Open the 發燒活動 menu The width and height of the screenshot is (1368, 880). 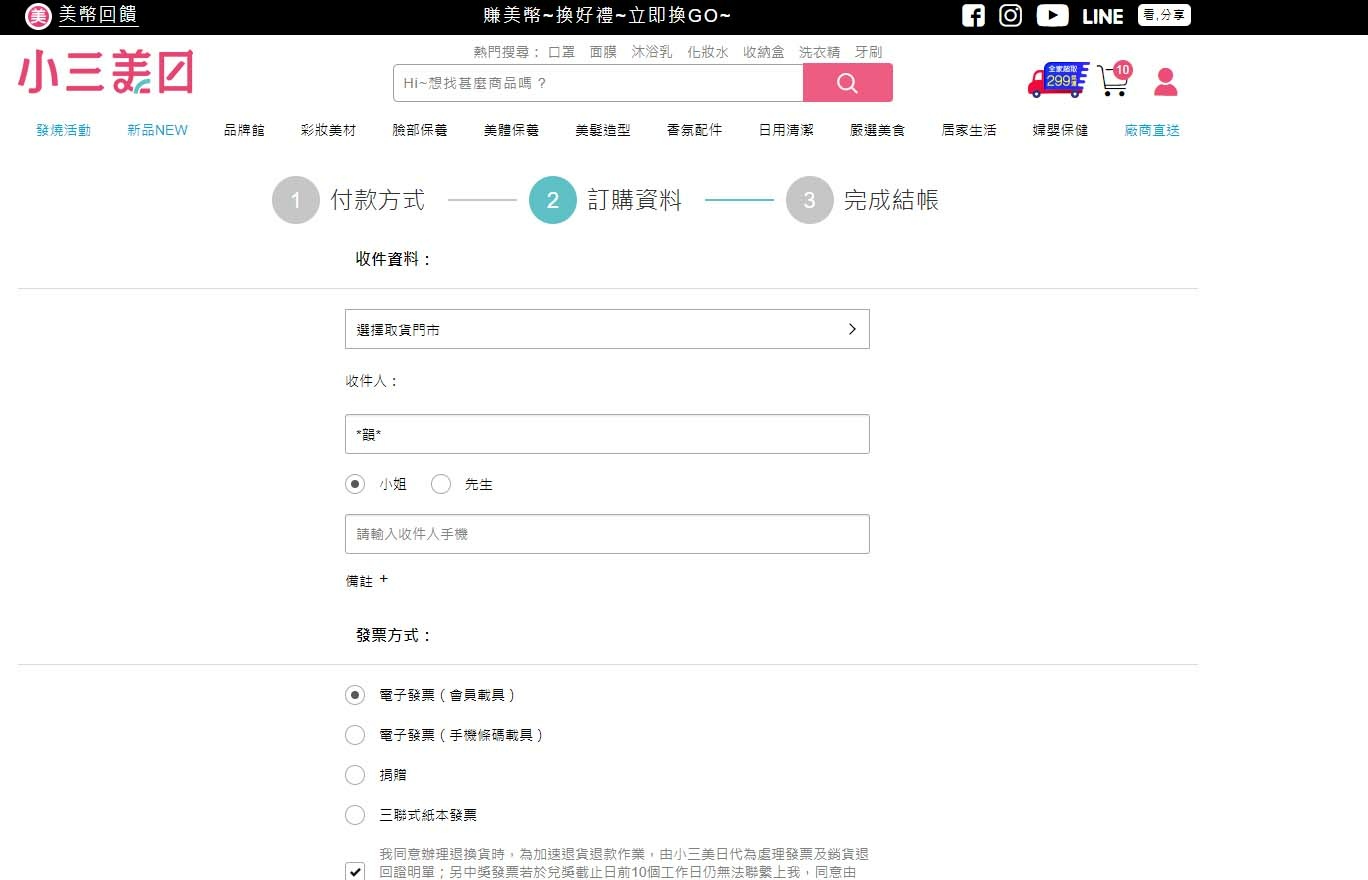(63, 130)
